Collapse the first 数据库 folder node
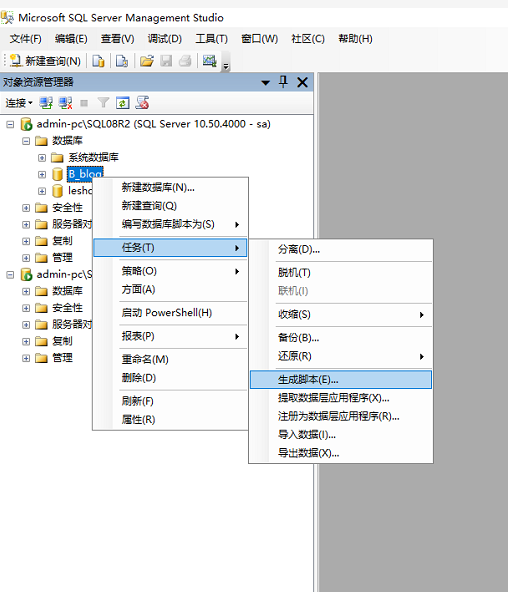 (26, 141)
